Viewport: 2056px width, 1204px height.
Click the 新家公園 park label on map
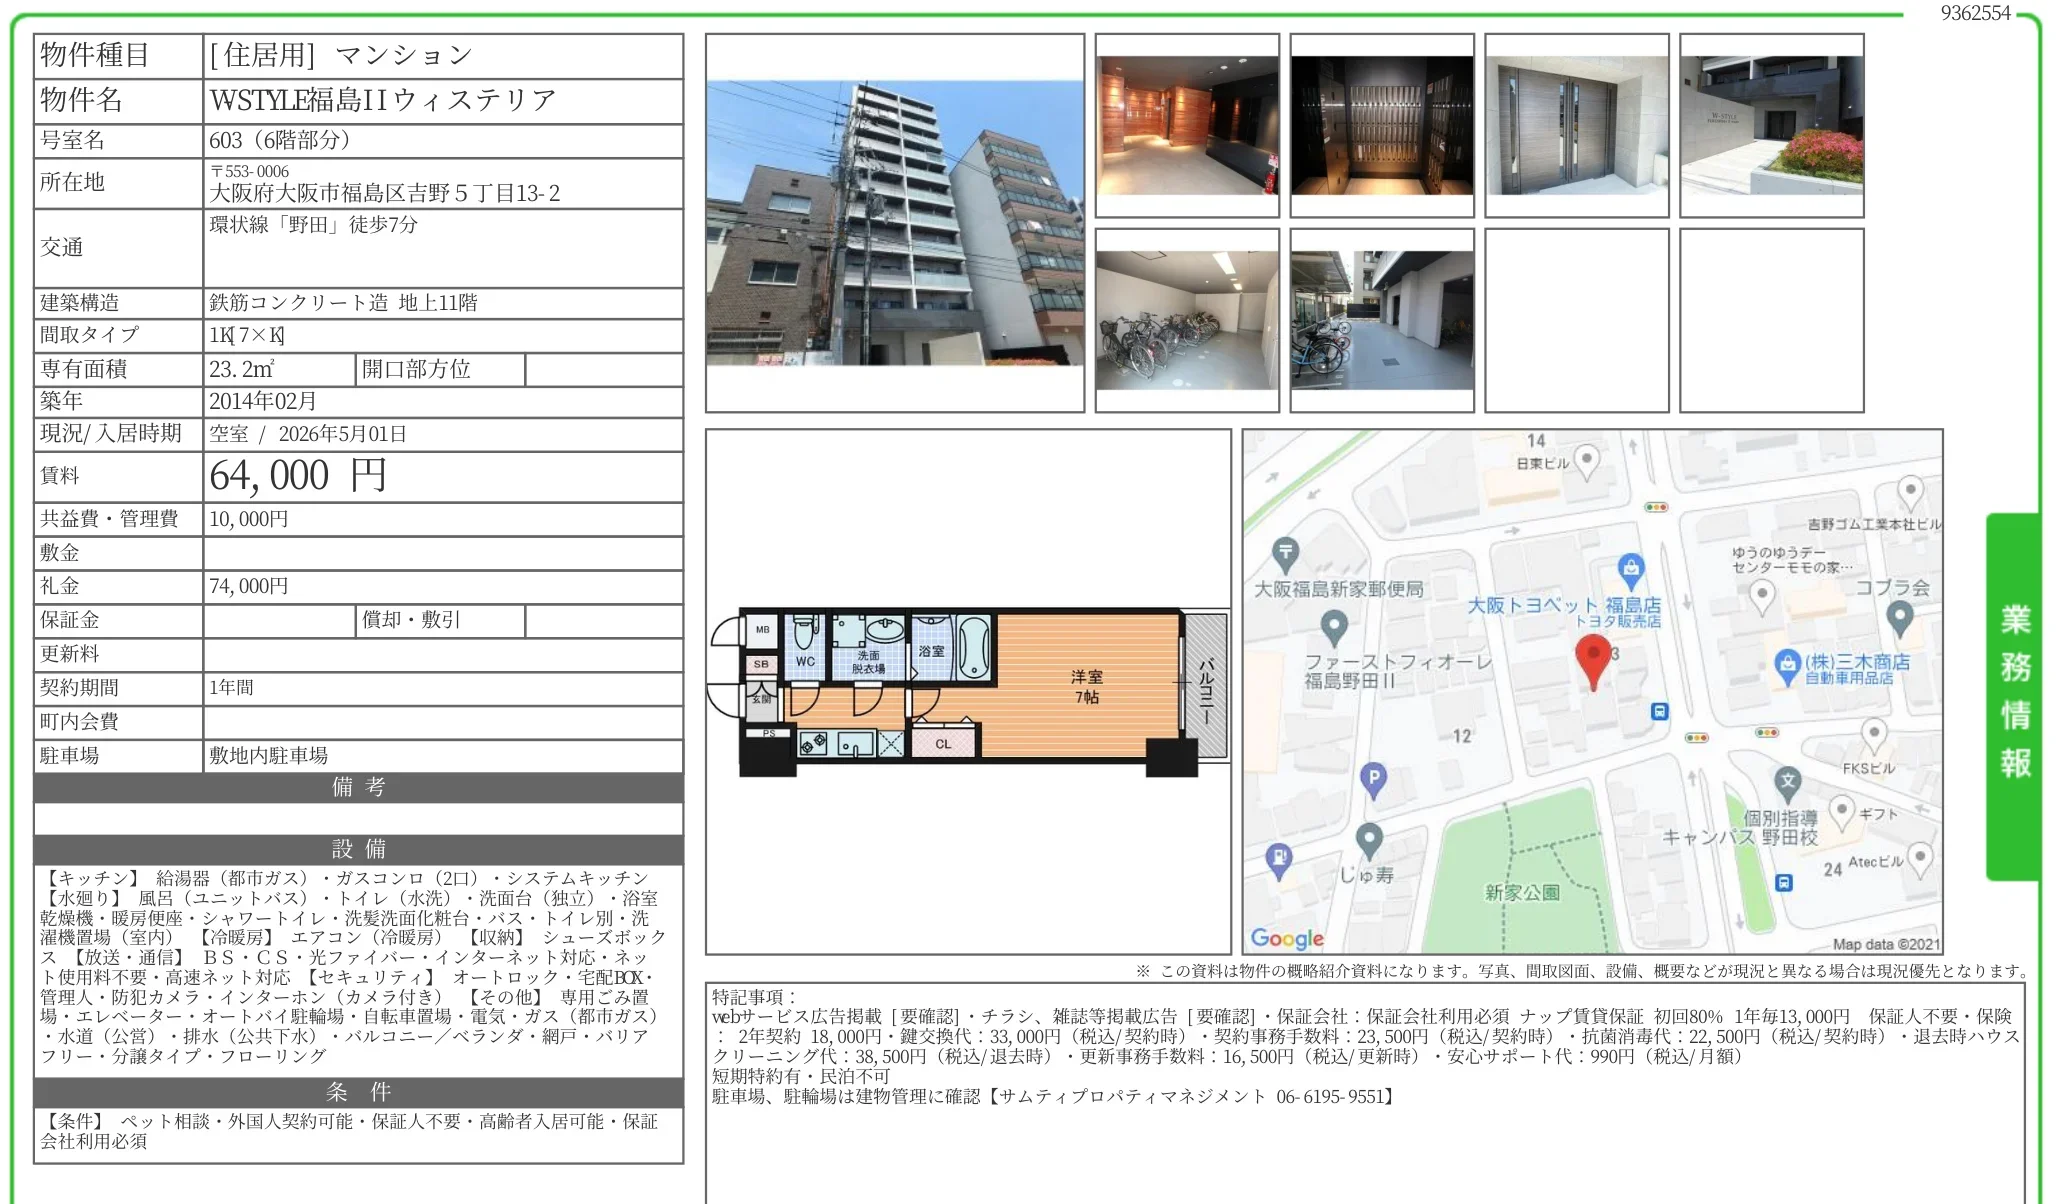1522,892
